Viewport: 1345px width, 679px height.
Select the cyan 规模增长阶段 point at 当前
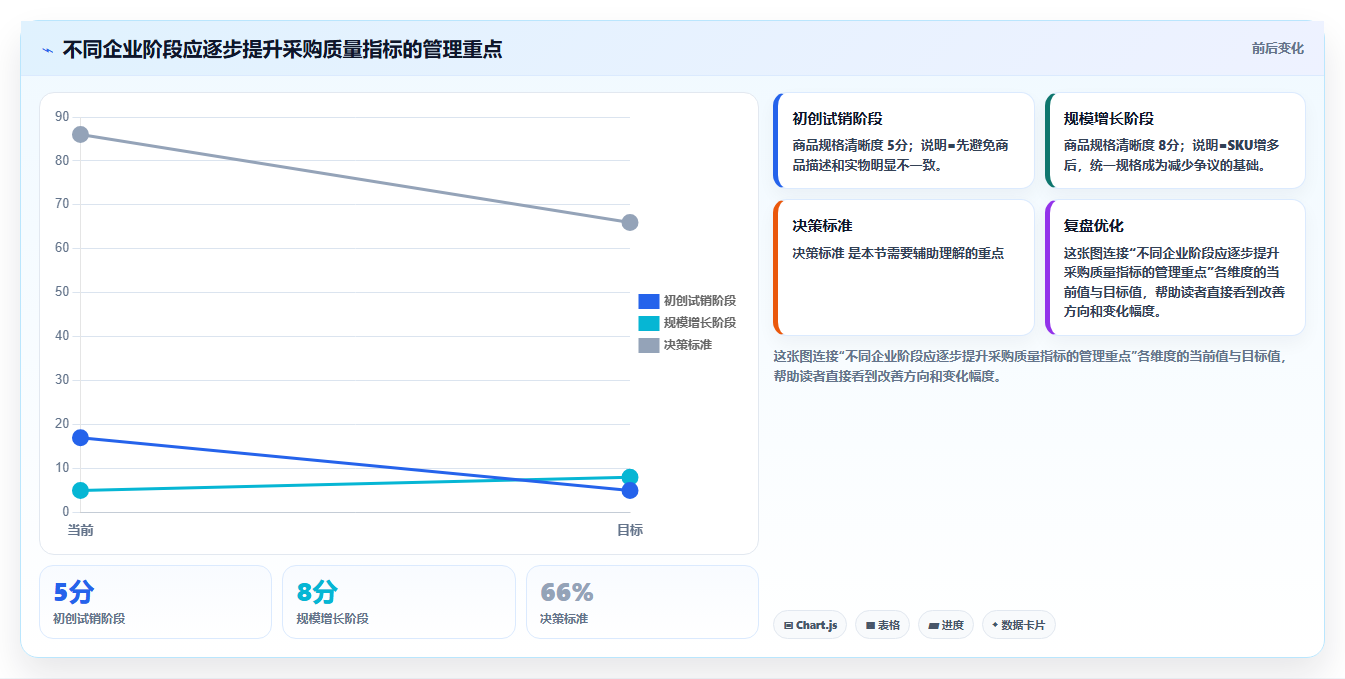80,490
